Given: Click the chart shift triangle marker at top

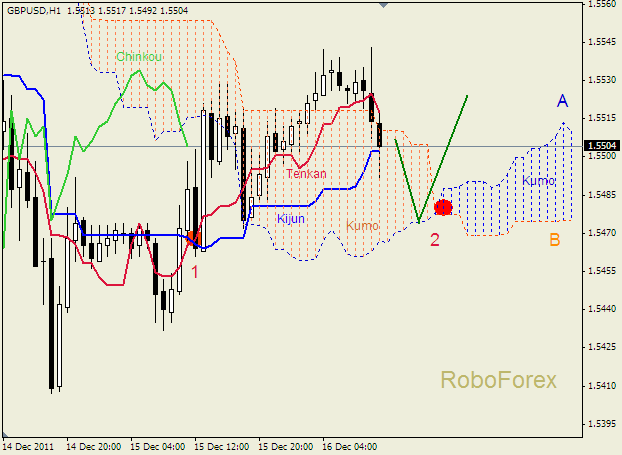Looking at the screenshot, I should click(383, 5).
